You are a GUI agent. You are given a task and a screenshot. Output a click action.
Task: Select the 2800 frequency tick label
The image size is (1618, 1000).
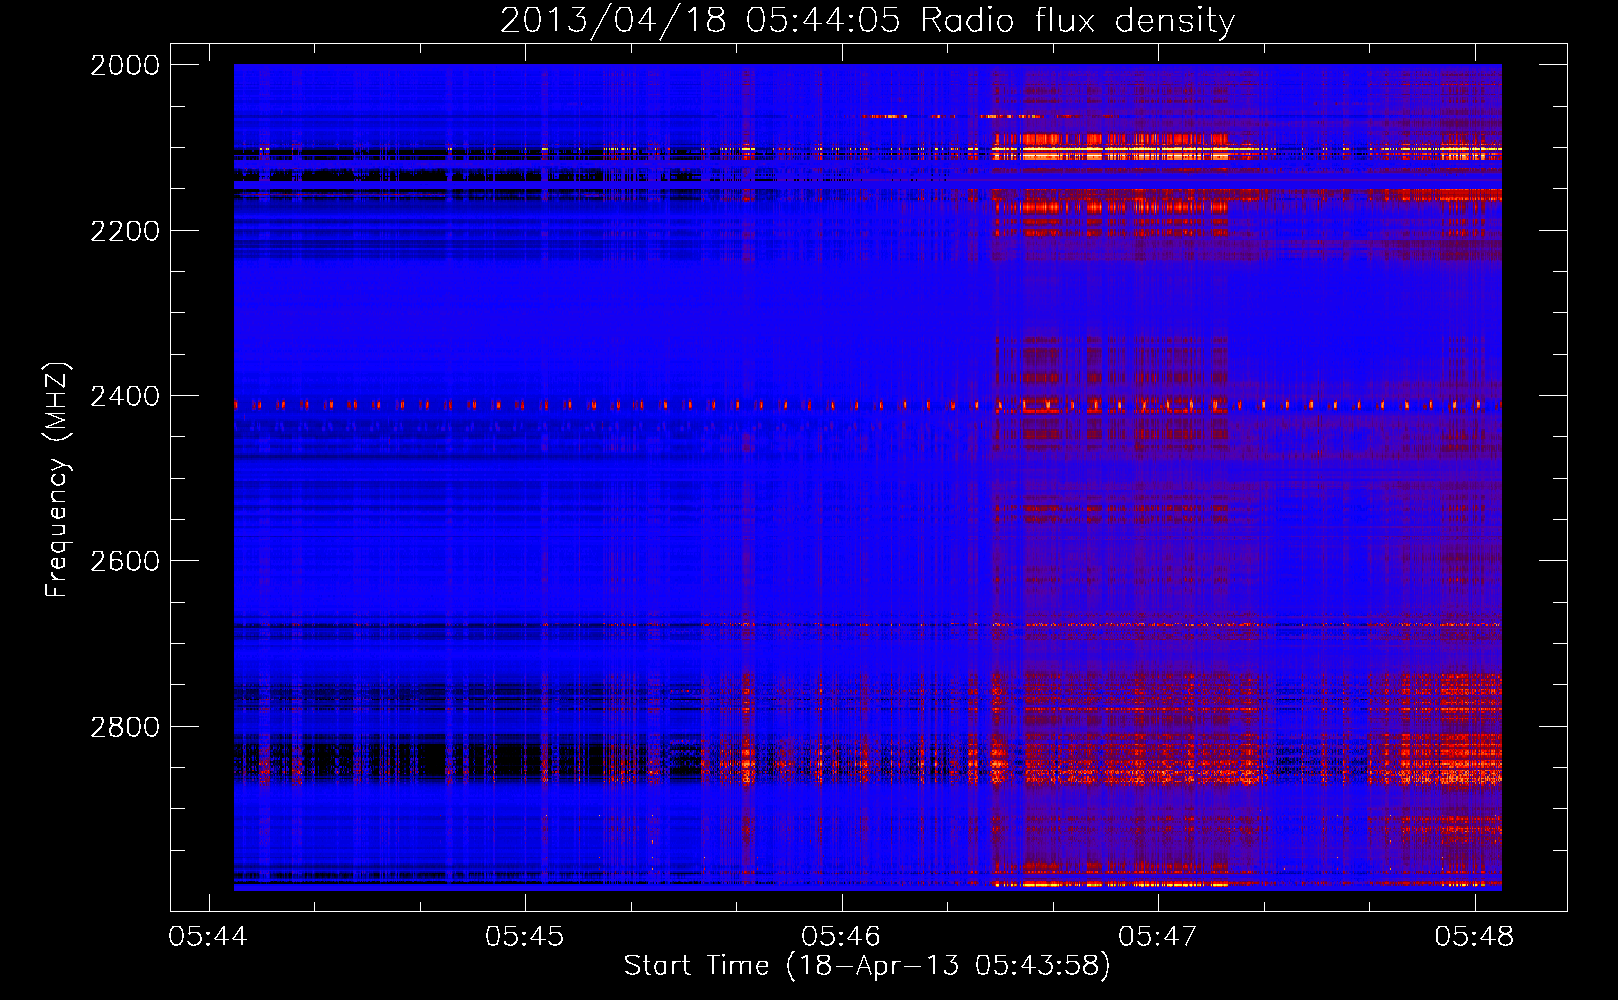coord(125,727)
